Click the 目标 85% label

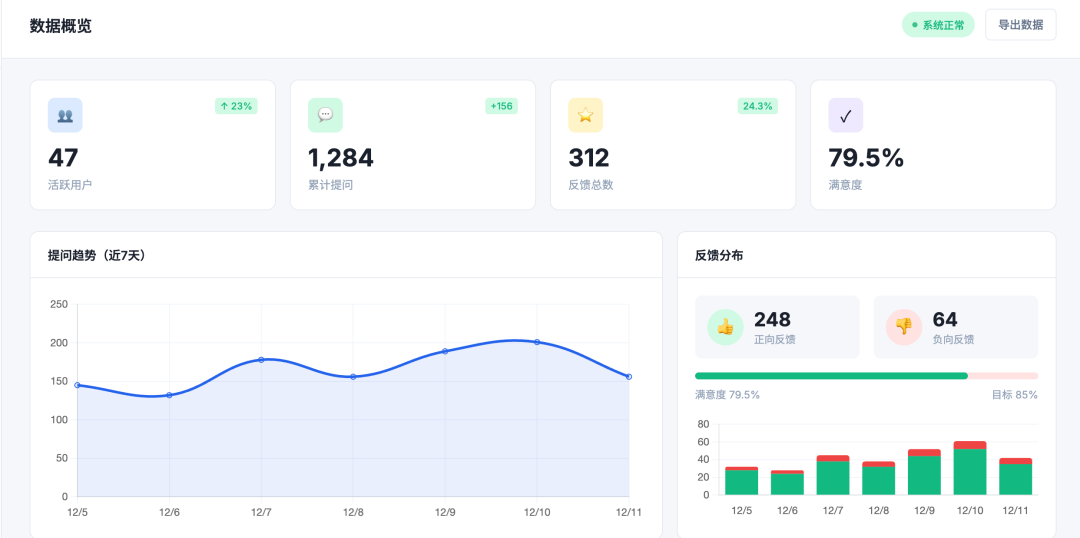point(1015,395)
